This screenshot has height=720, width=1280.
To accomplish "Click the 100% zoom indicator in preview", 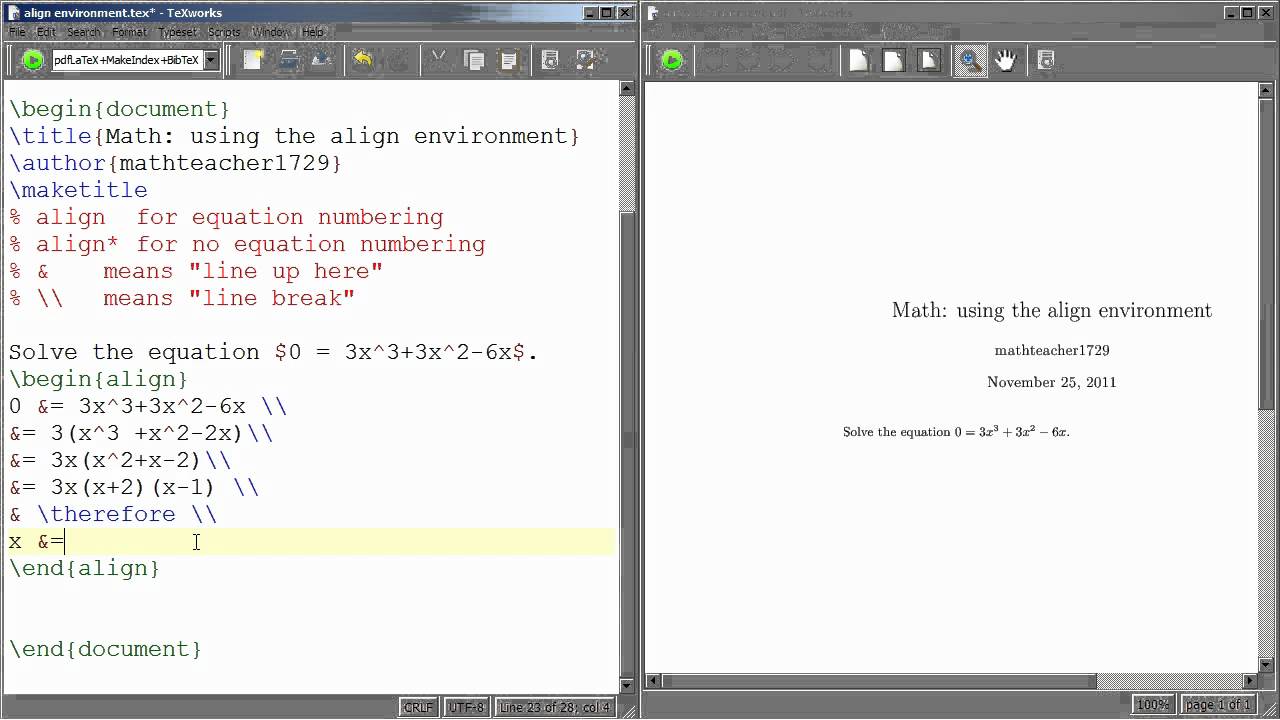I will pyautogui.click(x=1153, y=705).
